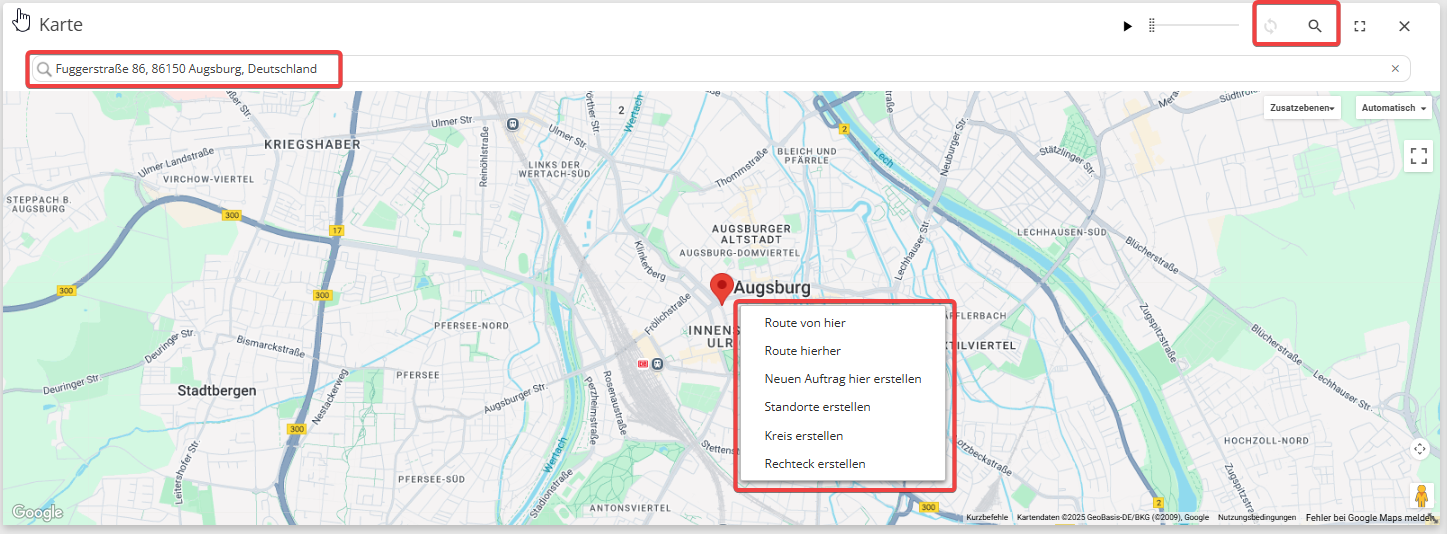Screen dimensions: 1447x534
Task: Click the greyed-out refresh icon
Action: (x=1270, y=26)
